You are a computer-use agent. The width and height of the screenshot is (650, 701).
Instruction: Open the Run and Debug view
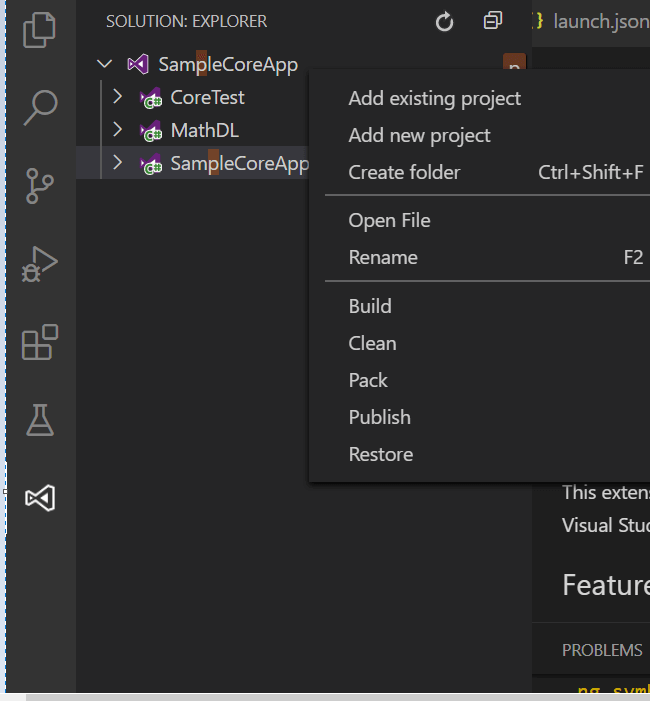(x=39, y=264)
